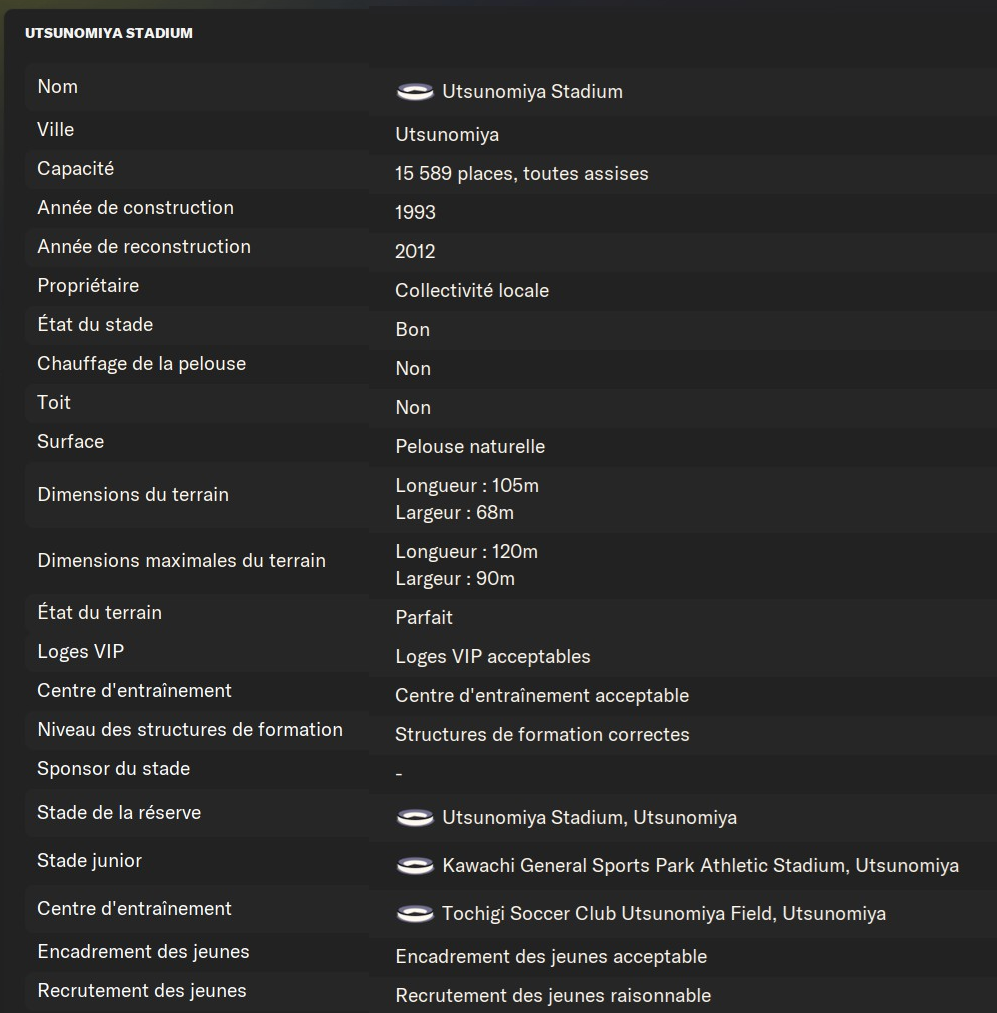
Task: Click the stadium icon in Stade de la réserve row
Action: click(414, 818)
